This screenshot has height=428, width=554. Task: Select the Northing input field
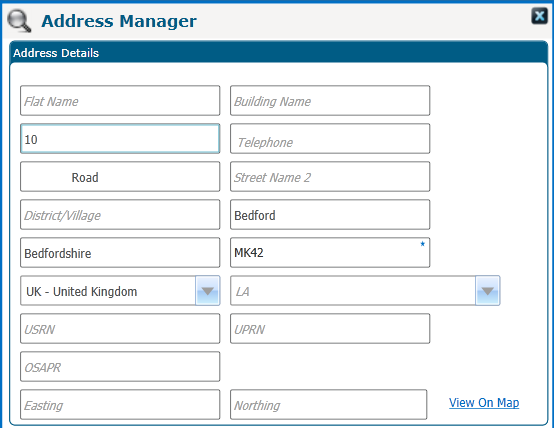pos(329,405)
